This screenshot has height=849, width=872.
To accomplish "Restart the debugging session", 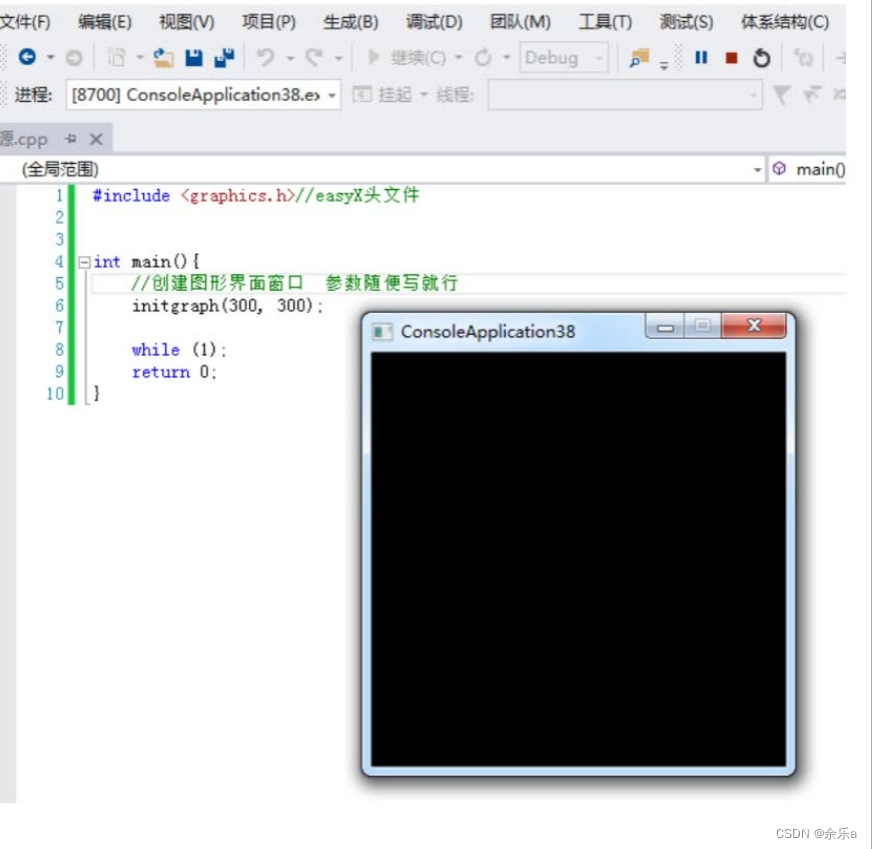I will tap(761, 58).
